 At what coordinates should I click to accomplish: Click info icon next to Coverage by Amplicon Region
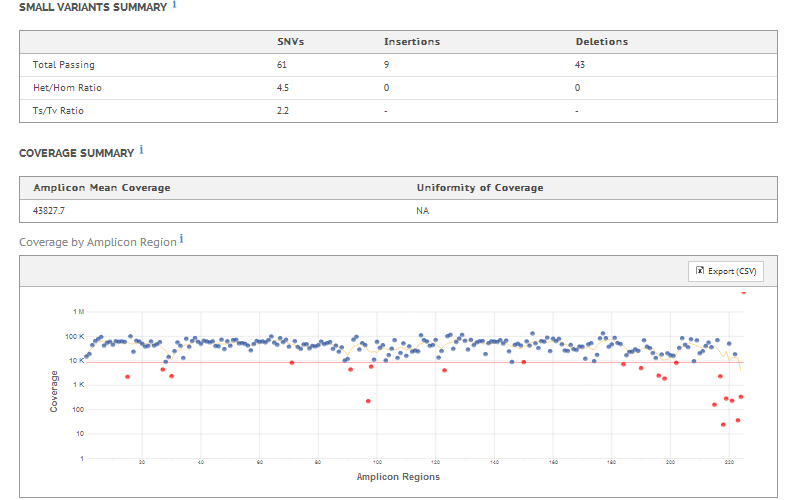click(x=181, y=240)
